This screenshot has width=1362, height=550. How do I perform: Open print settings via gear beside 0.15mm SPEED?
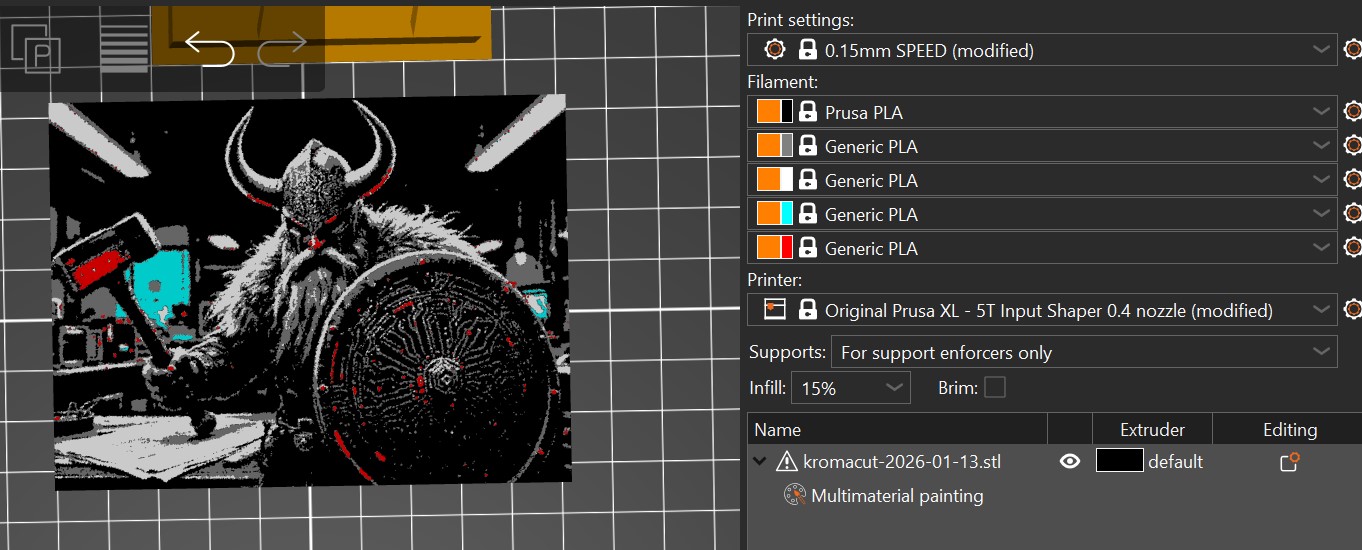pyautogui.click(x=1352, y=49)
